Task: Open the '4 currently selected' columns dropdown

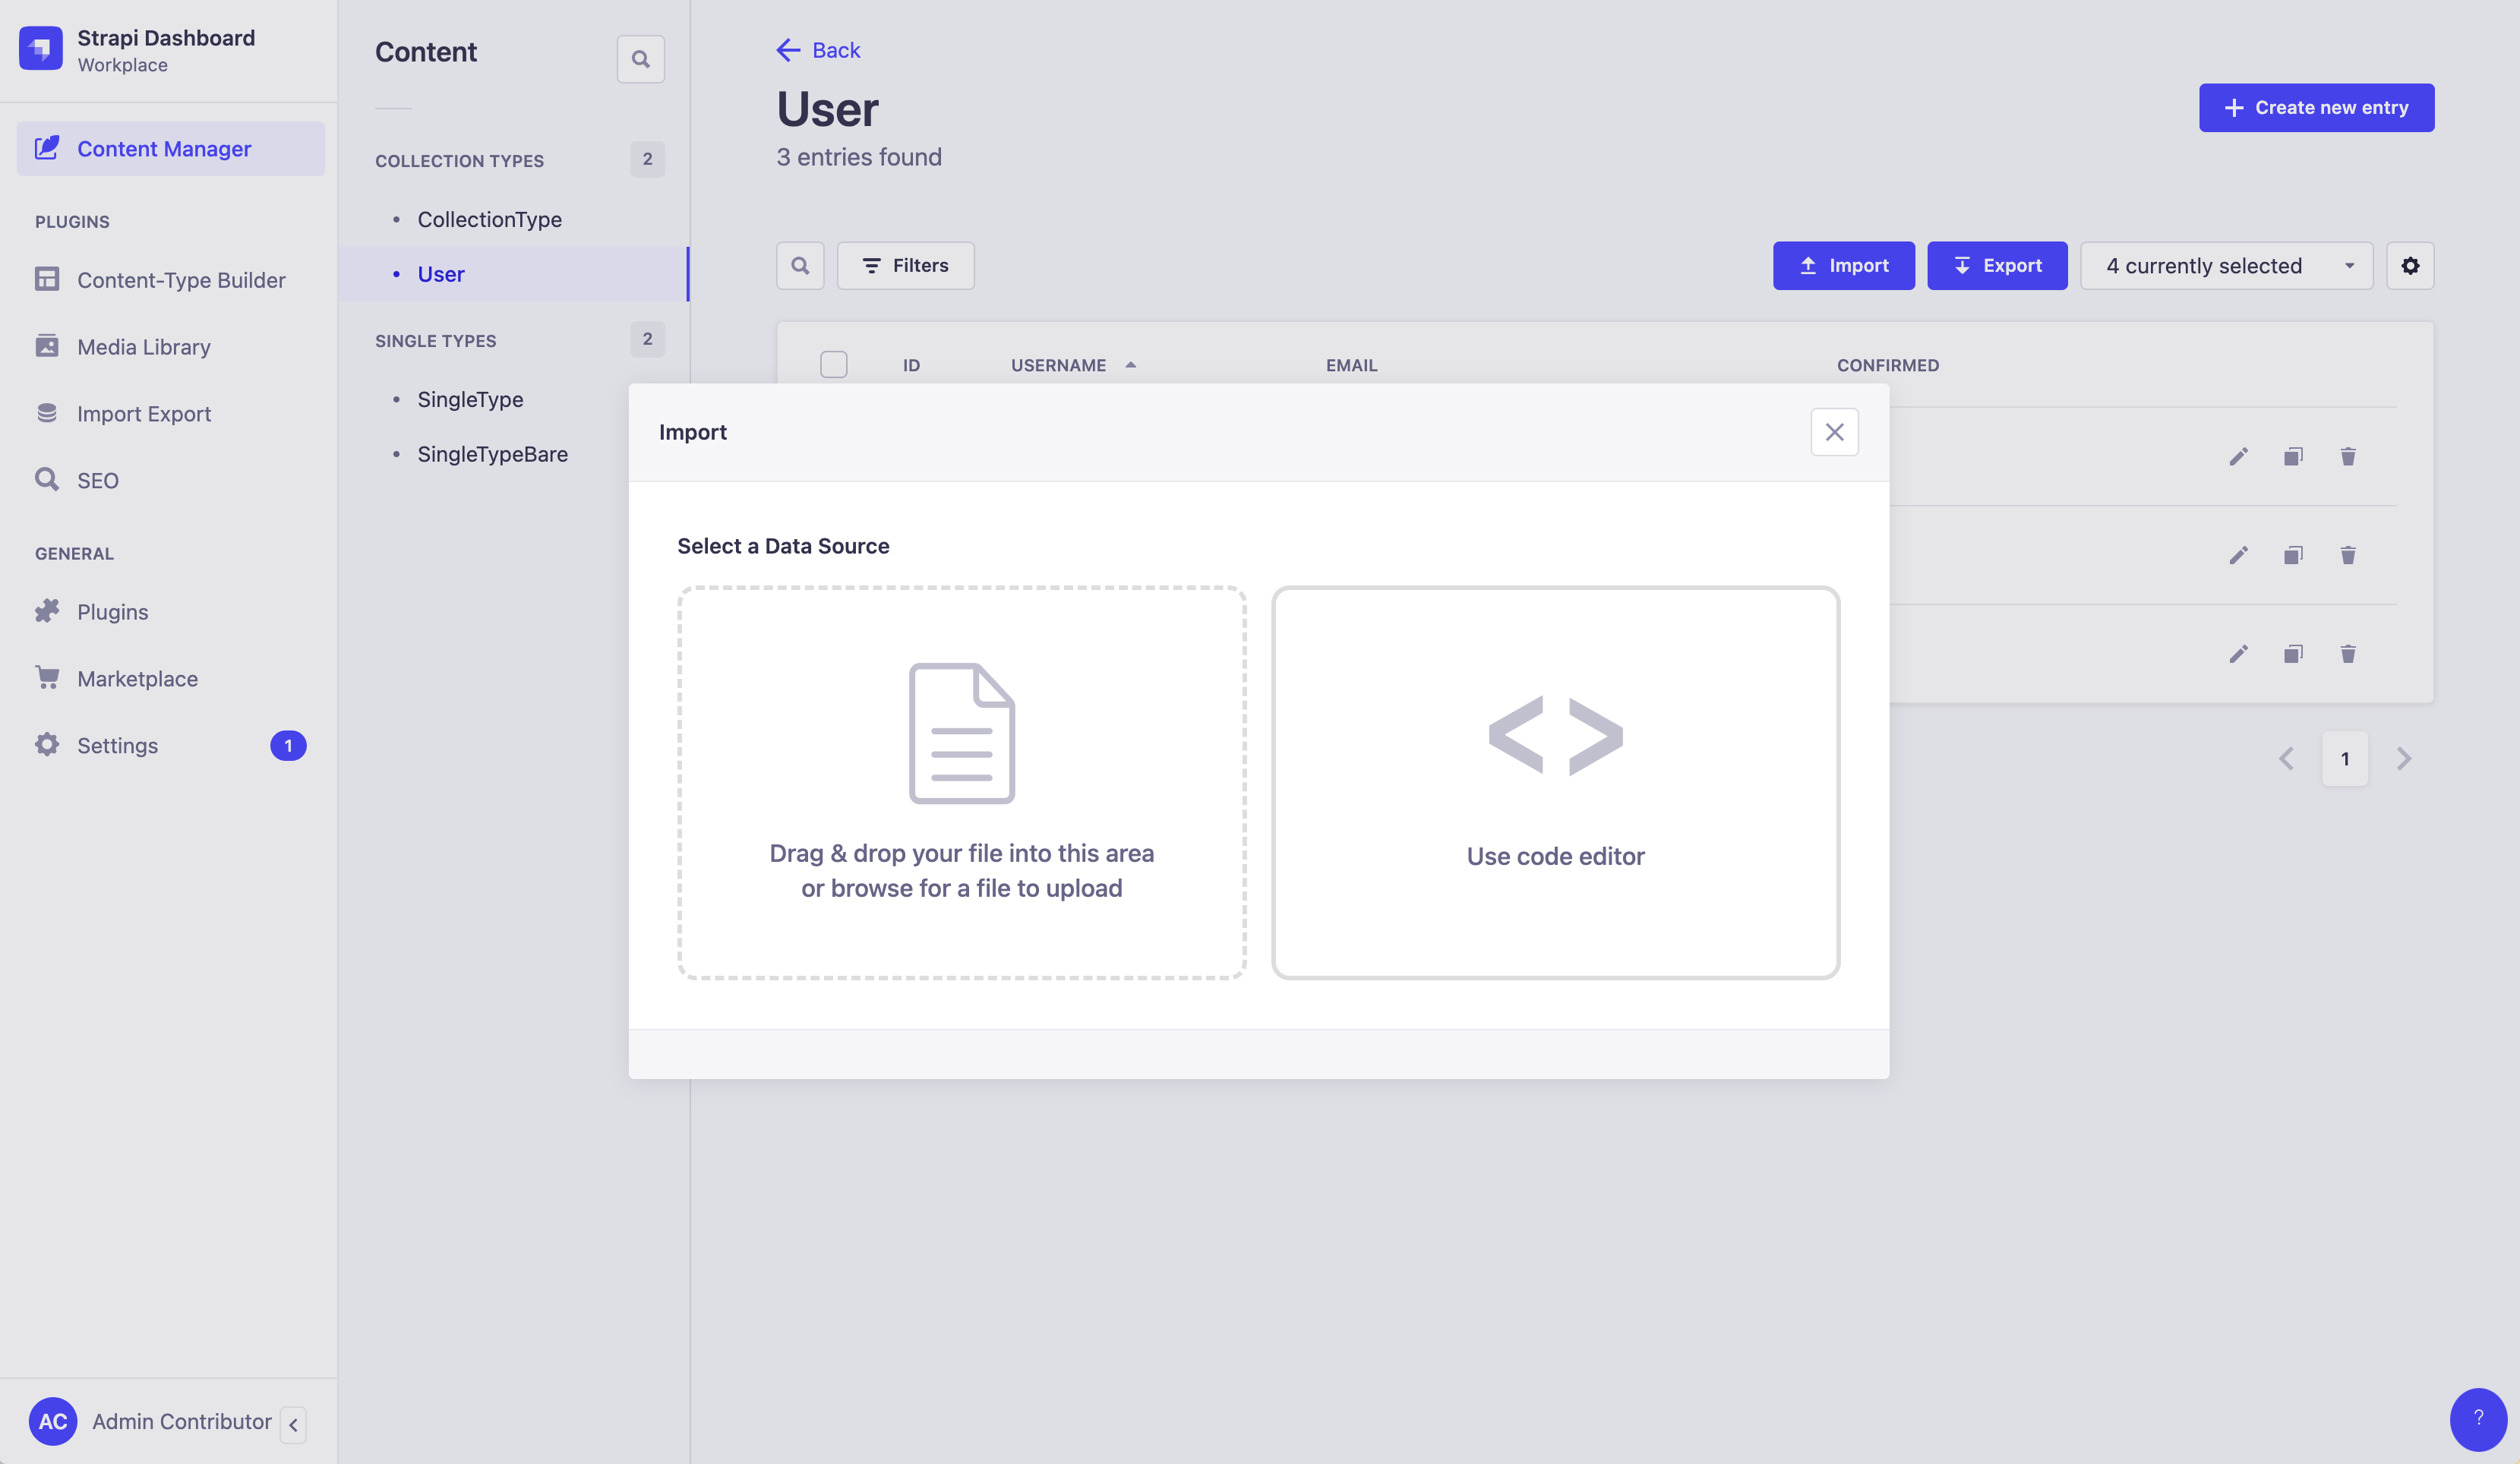Action: click(2226, 265)
